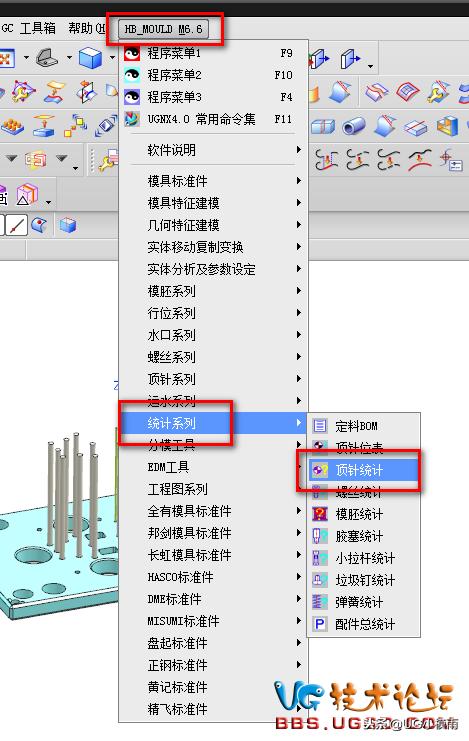This screenshot has height=741, width=469.
Task: Open the 帮助 menu
Action: [x=87, y=28]
